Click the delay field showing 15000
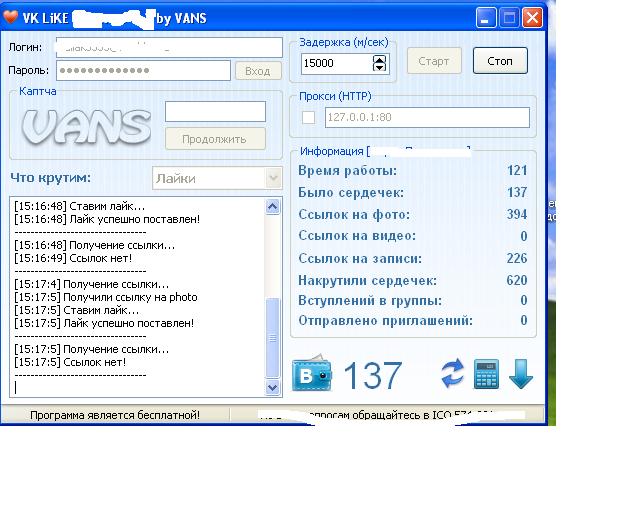The width and height of the screenshot is (640, 512). pyautogui.click(x=337, y=63)
